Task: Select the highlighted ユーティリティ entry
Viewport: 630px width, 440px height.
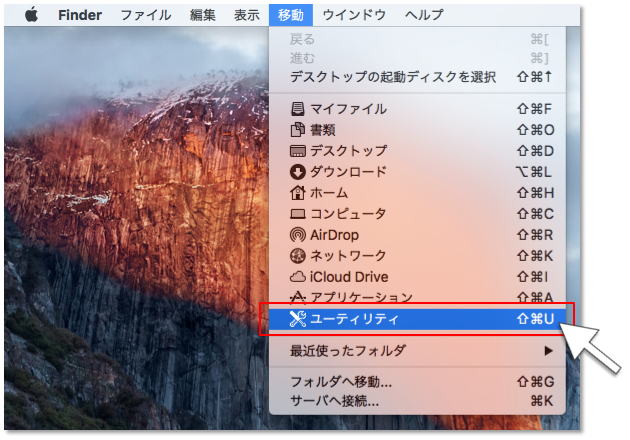Action: pos(417,319)
